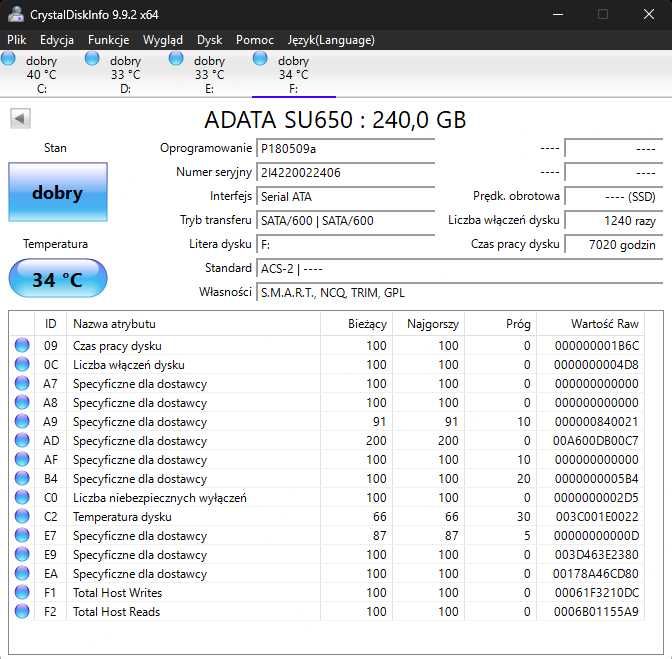The image size is (672, 659).
Task: Click status orb for attribute A9 row
Action: (x=22, y=421)
